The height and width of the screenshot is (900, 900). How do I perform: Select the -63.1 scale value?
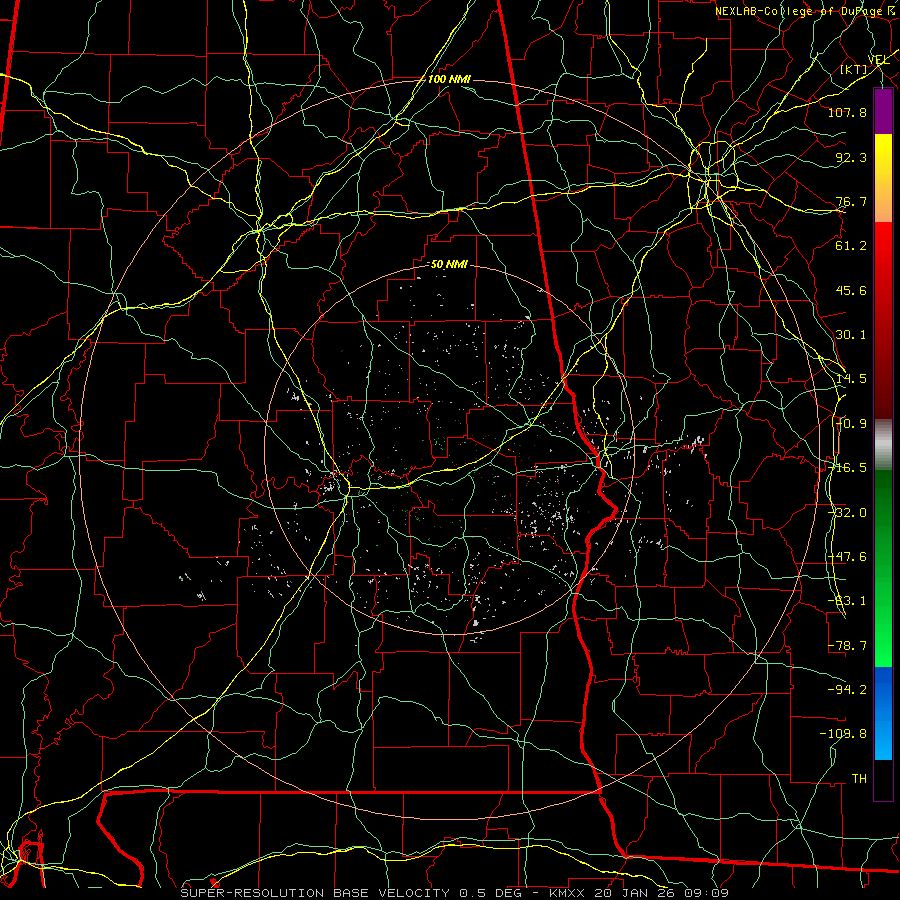coord(847,601)
